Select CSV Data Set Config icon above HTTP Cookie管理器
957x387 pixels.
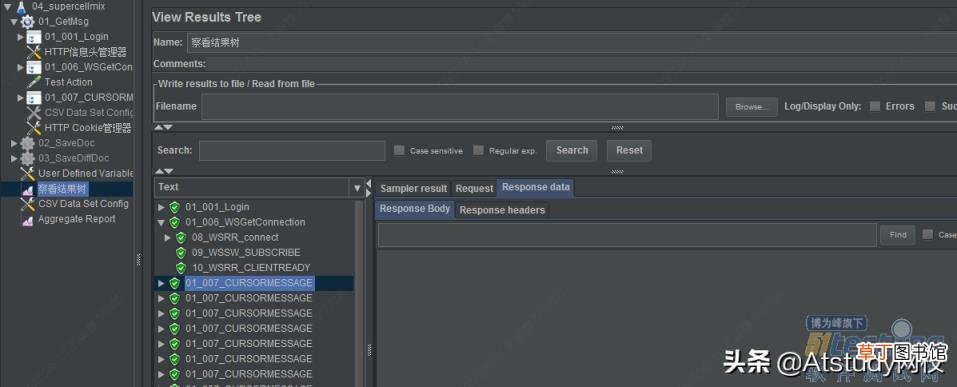point(34,113)
